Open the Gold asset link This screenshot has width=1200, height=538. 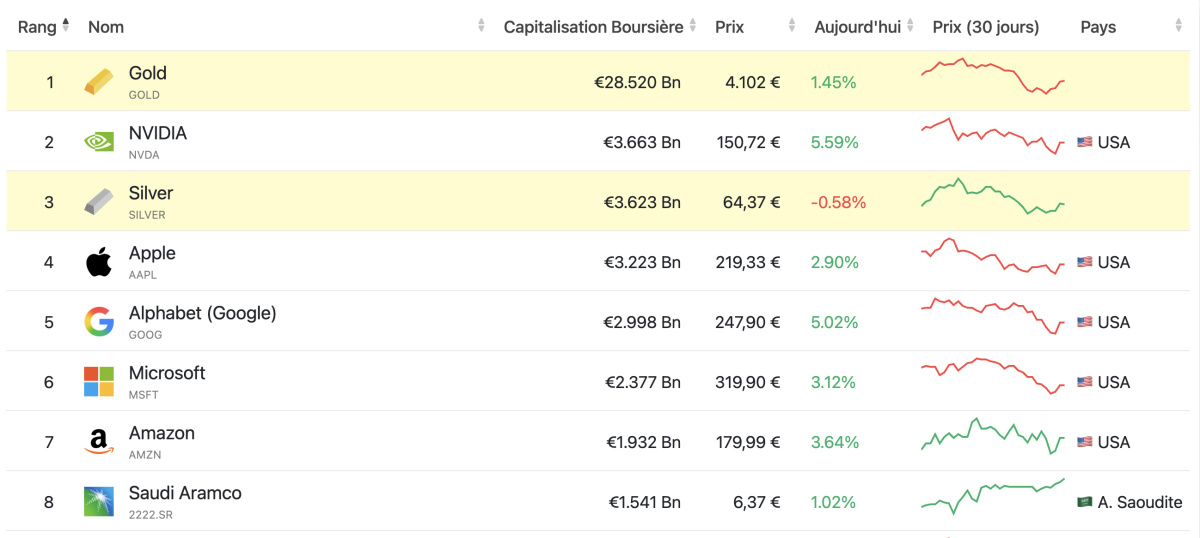click(x=148, y=73)
